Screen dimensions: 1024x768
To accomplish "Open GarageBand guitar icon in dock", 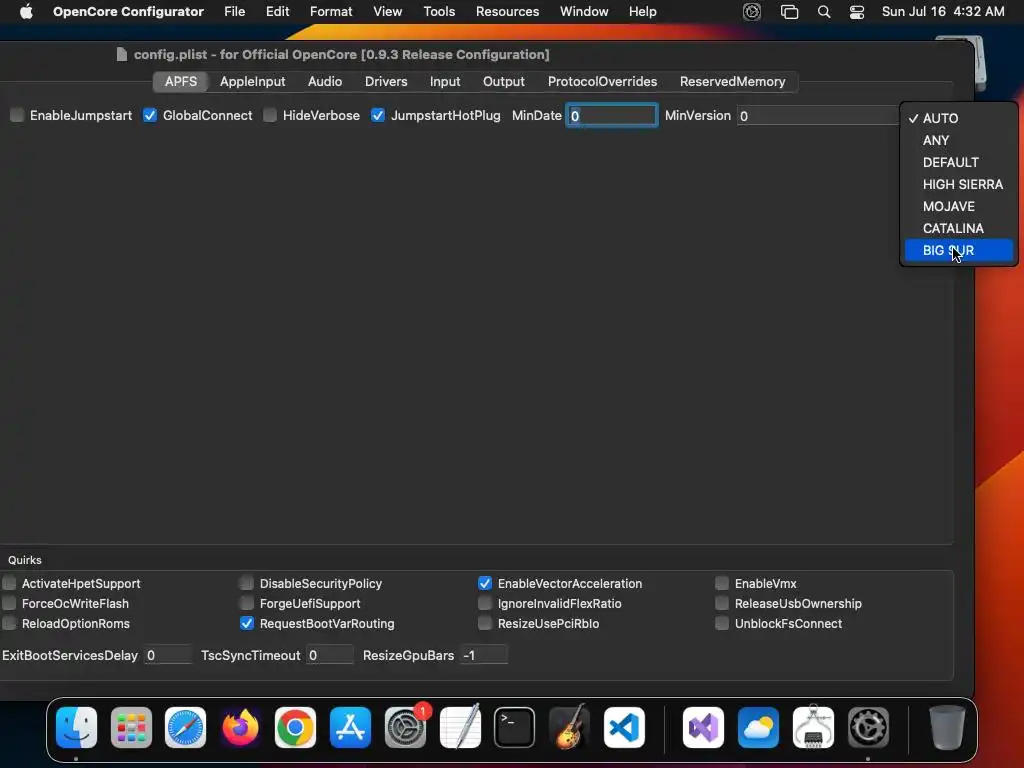I will pos(569,727).
